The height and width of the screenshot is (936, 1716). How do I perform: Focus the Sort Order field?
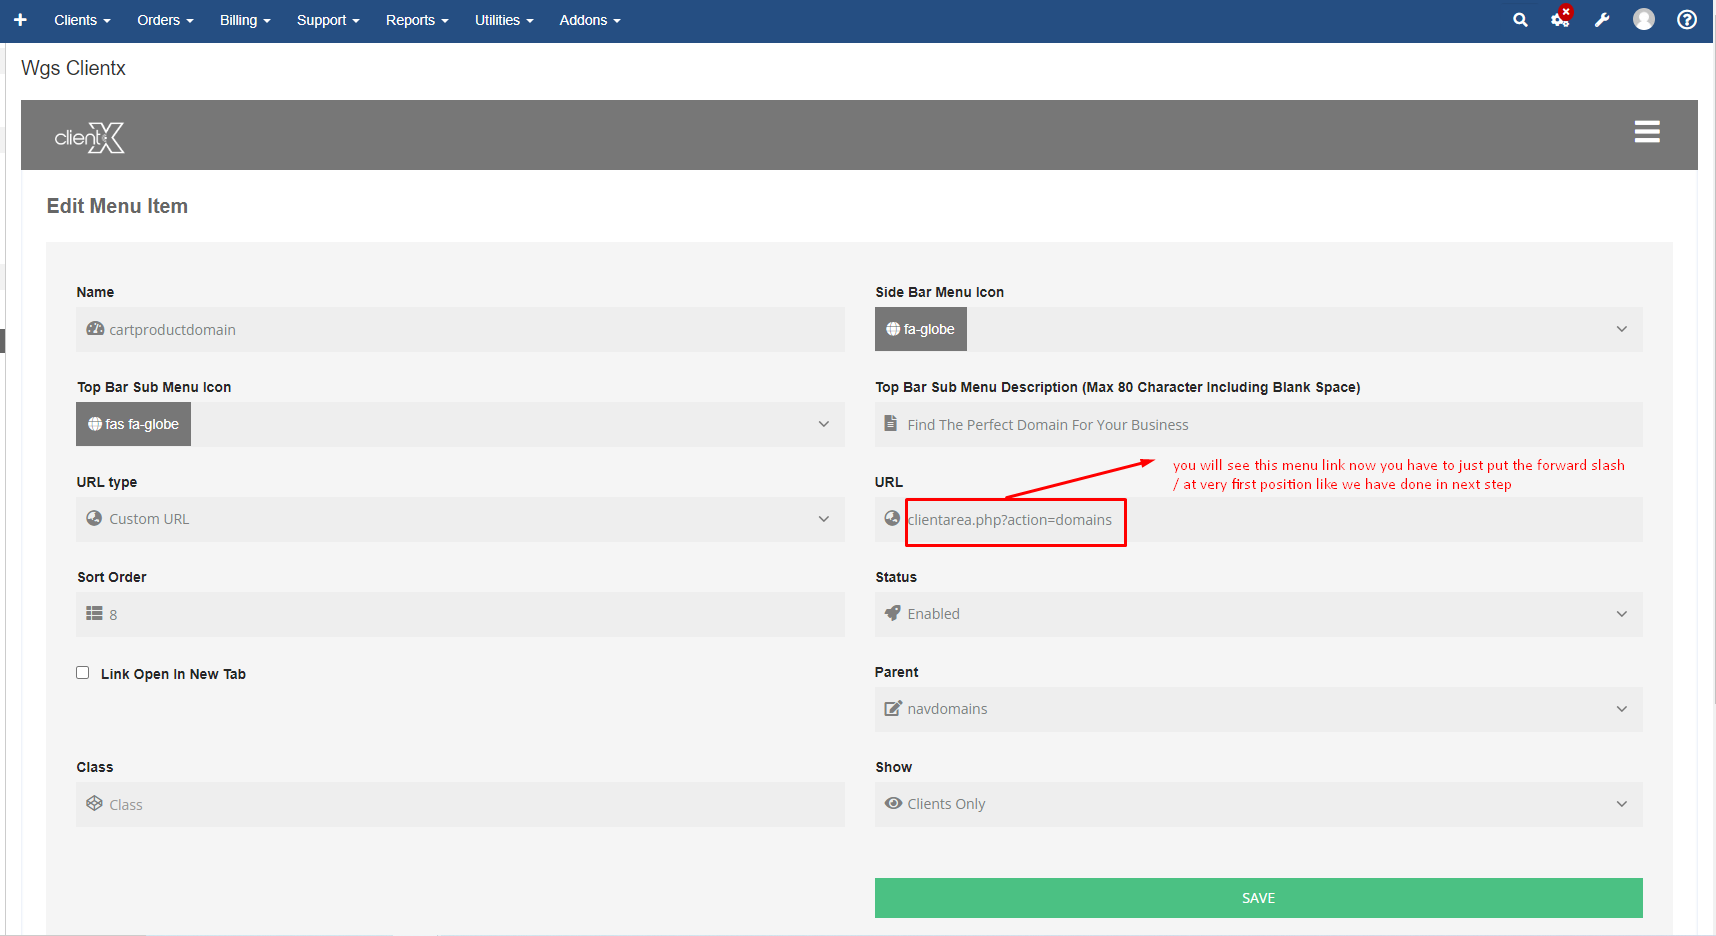460,614
